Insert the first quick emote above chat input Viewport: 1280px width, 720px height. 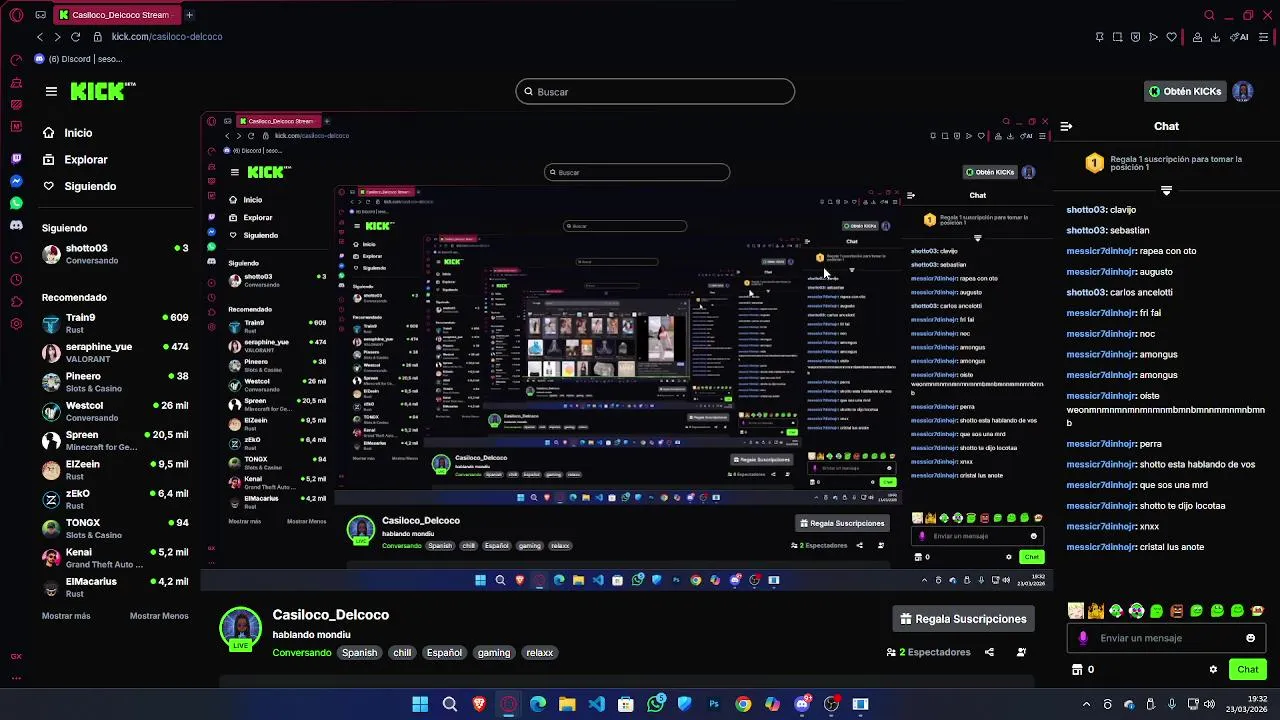click(x=1075, y=611)
